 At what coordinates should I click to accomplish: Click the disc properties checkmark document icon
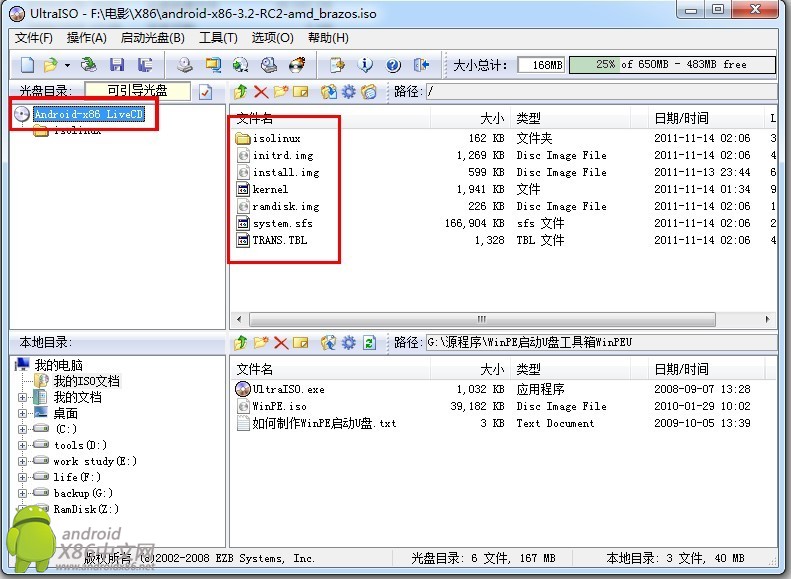pyautogui.click(x=205, y=92)
